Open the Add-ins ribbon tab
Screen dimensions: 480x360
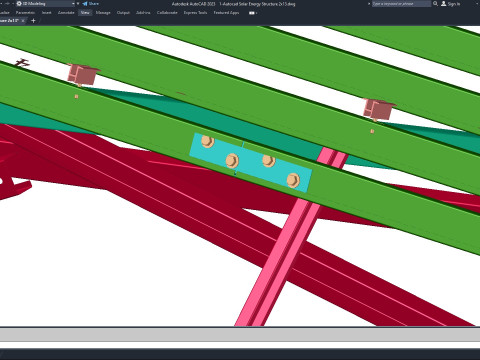143,13
